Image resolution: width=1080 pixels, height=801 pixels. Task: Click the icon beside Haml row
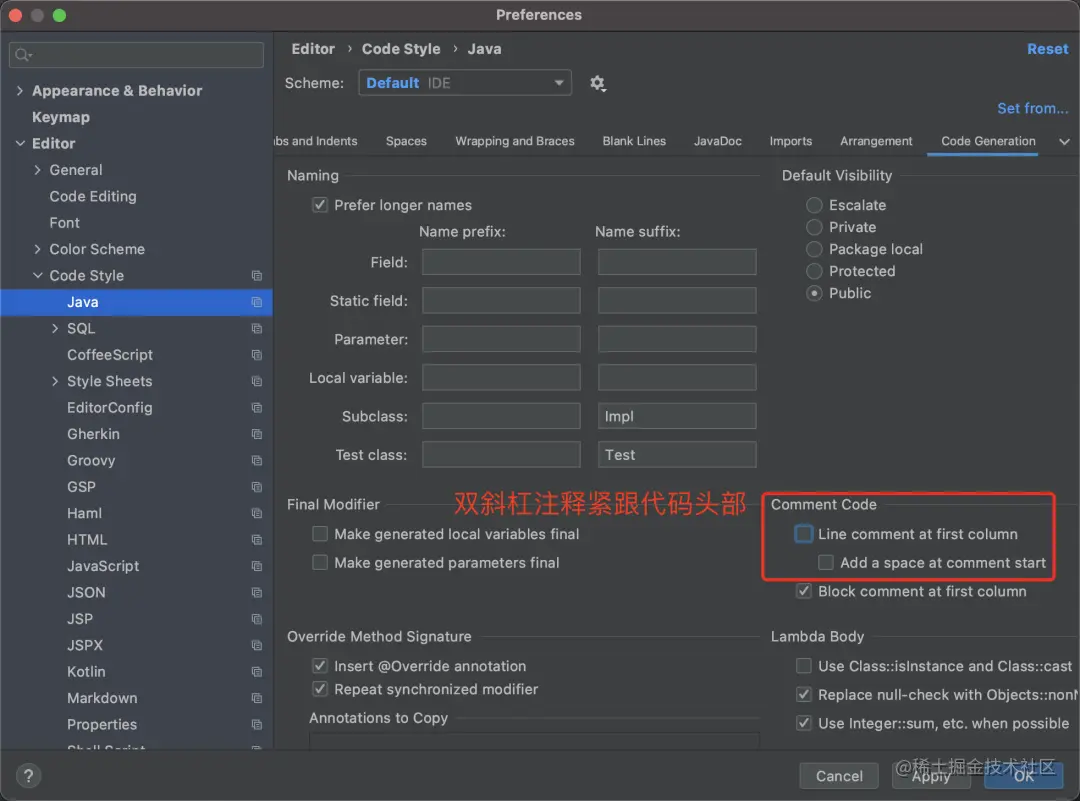point(257,514)
